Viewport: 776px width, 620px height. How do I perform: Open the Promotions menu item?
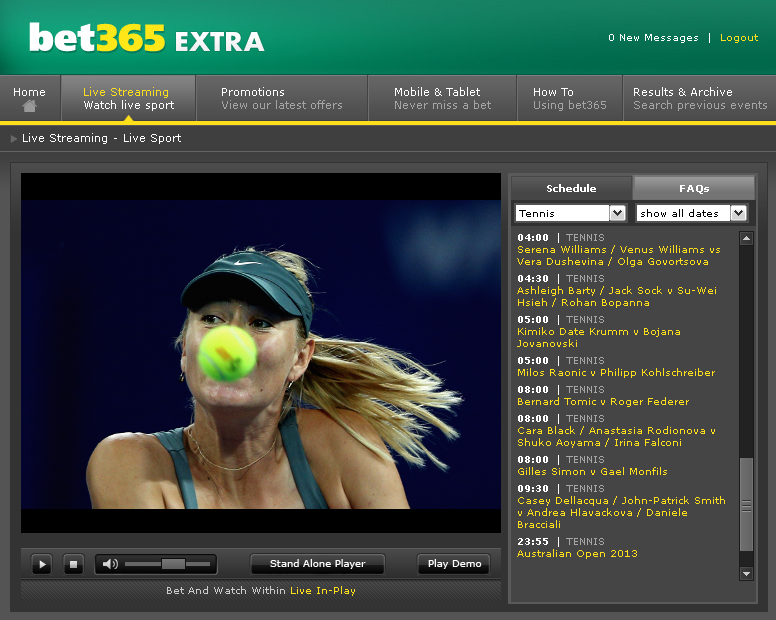pyautogui.click(x=282, y=98)
